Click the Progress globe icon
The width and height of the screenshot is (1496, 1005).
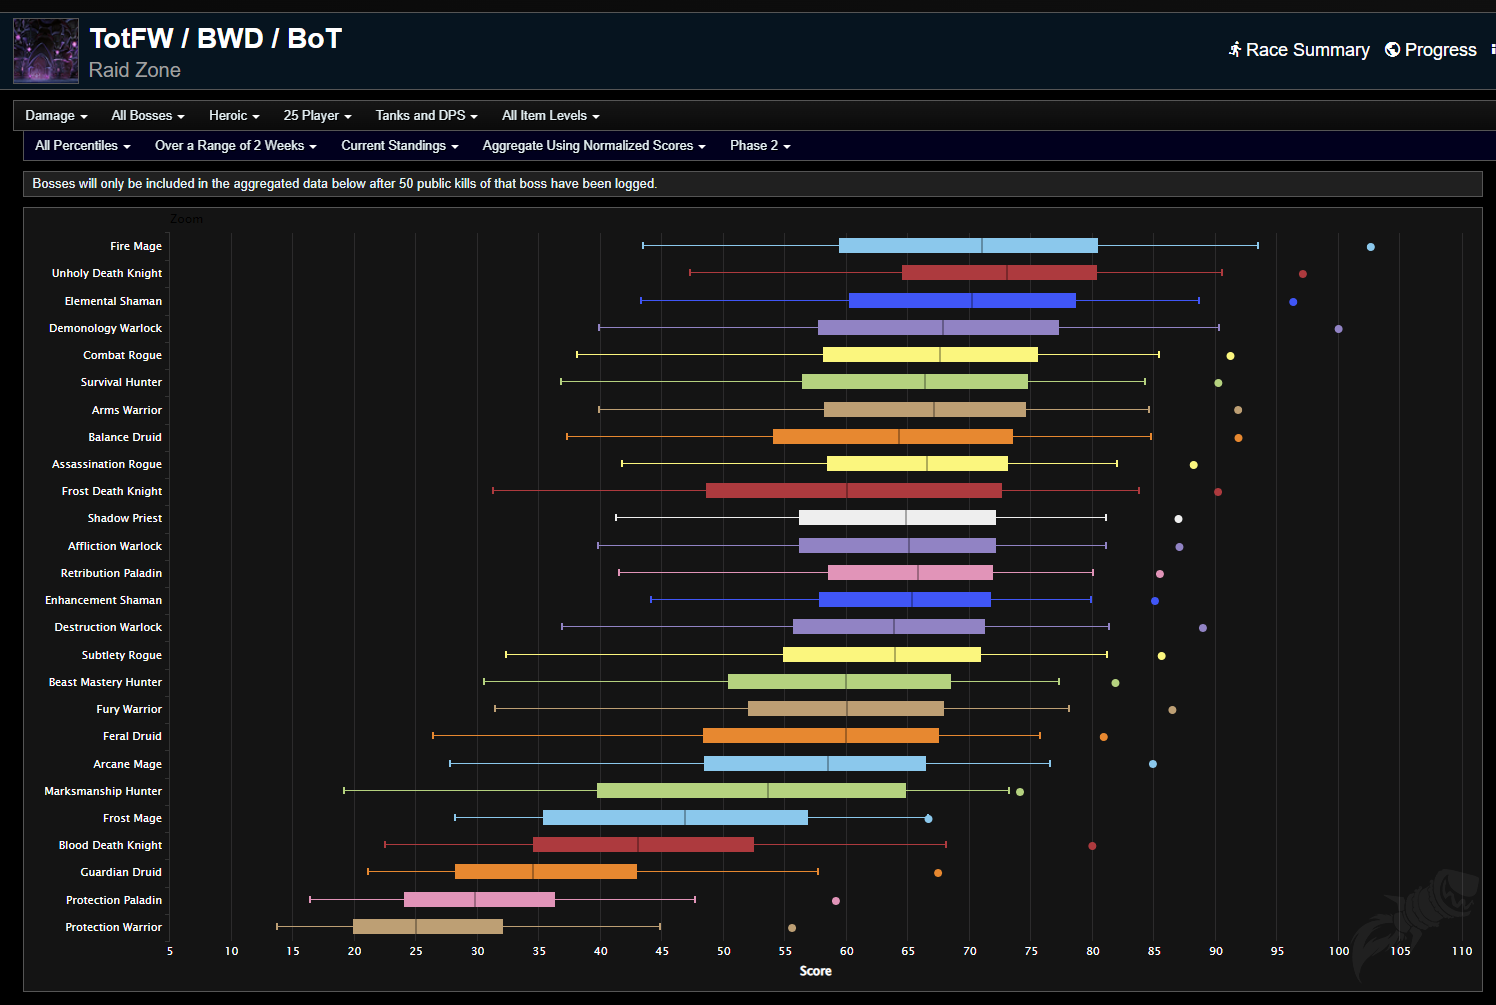click(x=1392, y=50)
